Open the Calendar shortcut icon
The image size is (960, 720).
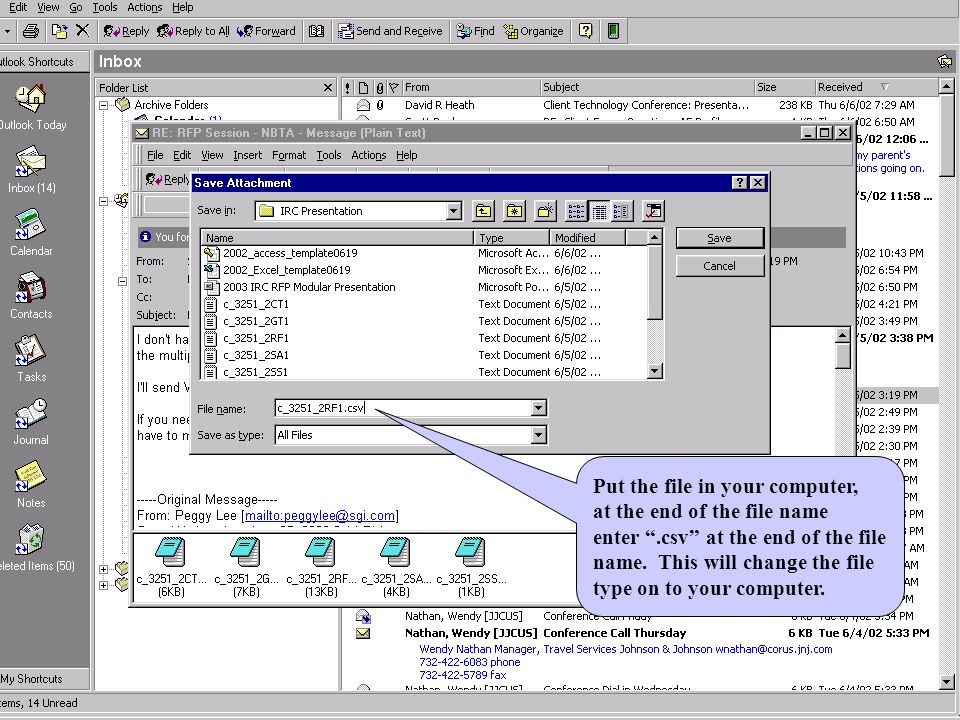(31, 225)
